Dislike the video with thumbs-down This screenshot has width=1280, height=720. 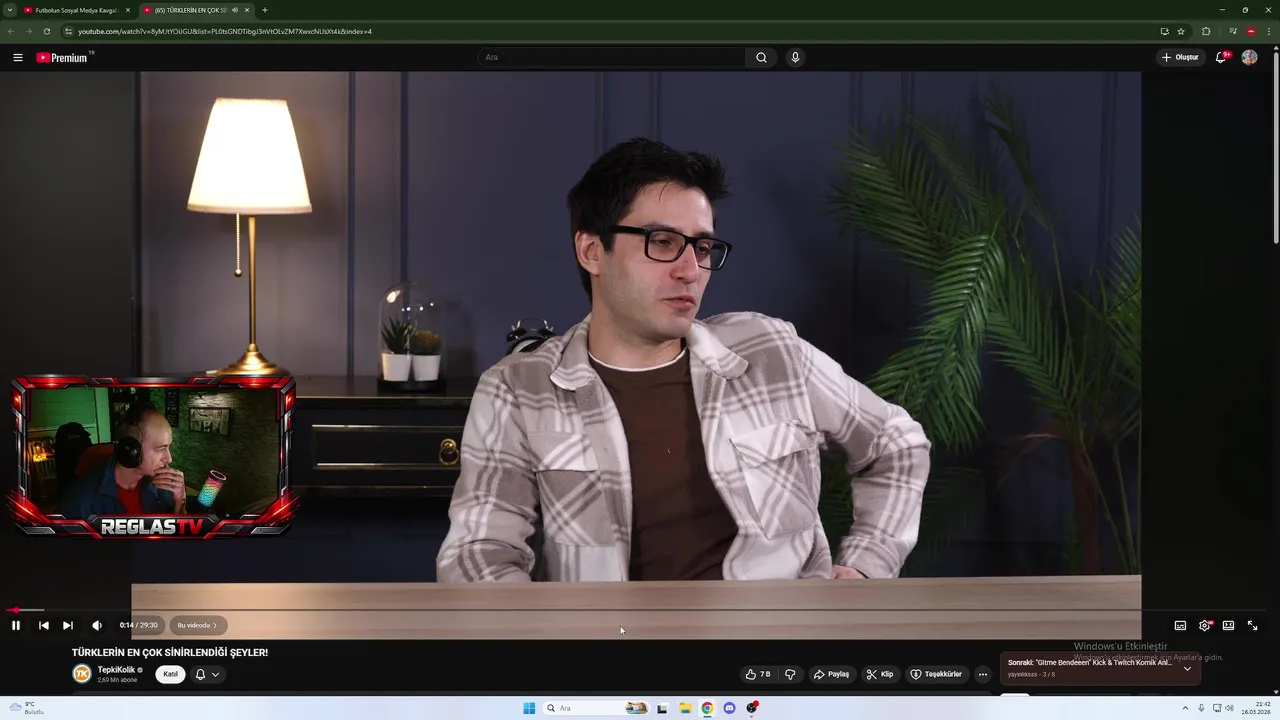[x=790, y=674]
